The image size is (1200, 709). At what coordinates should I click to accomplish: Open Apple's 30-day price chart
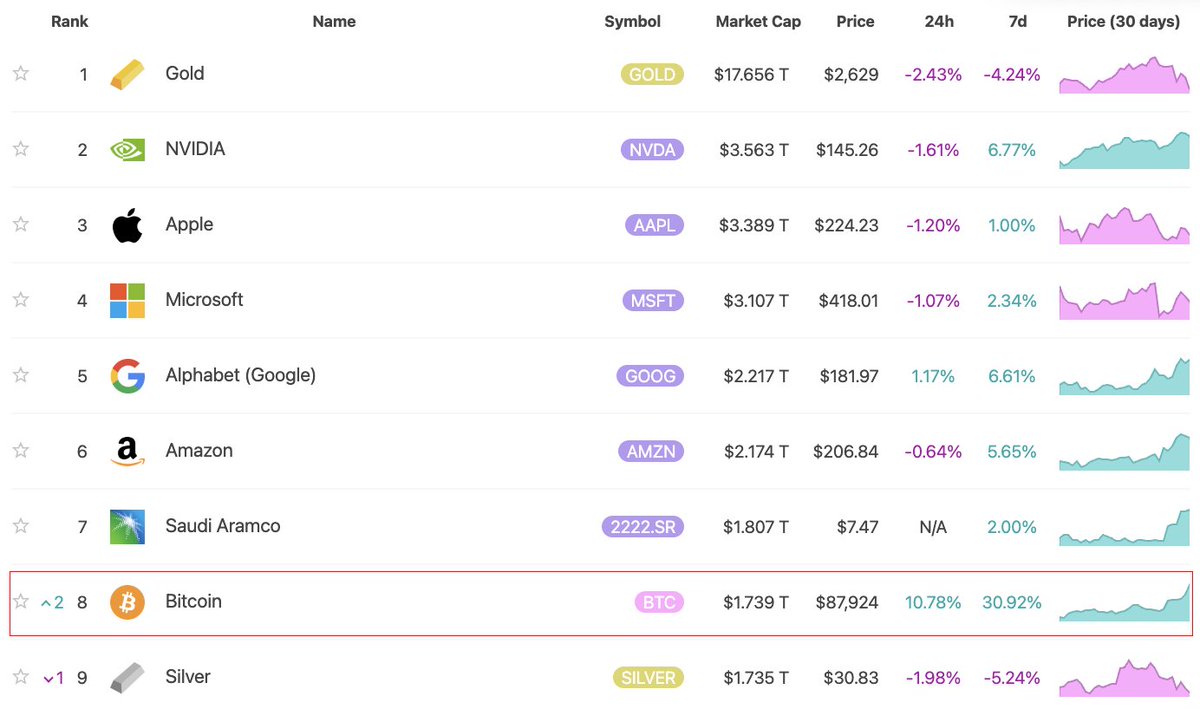[1125, 225]
